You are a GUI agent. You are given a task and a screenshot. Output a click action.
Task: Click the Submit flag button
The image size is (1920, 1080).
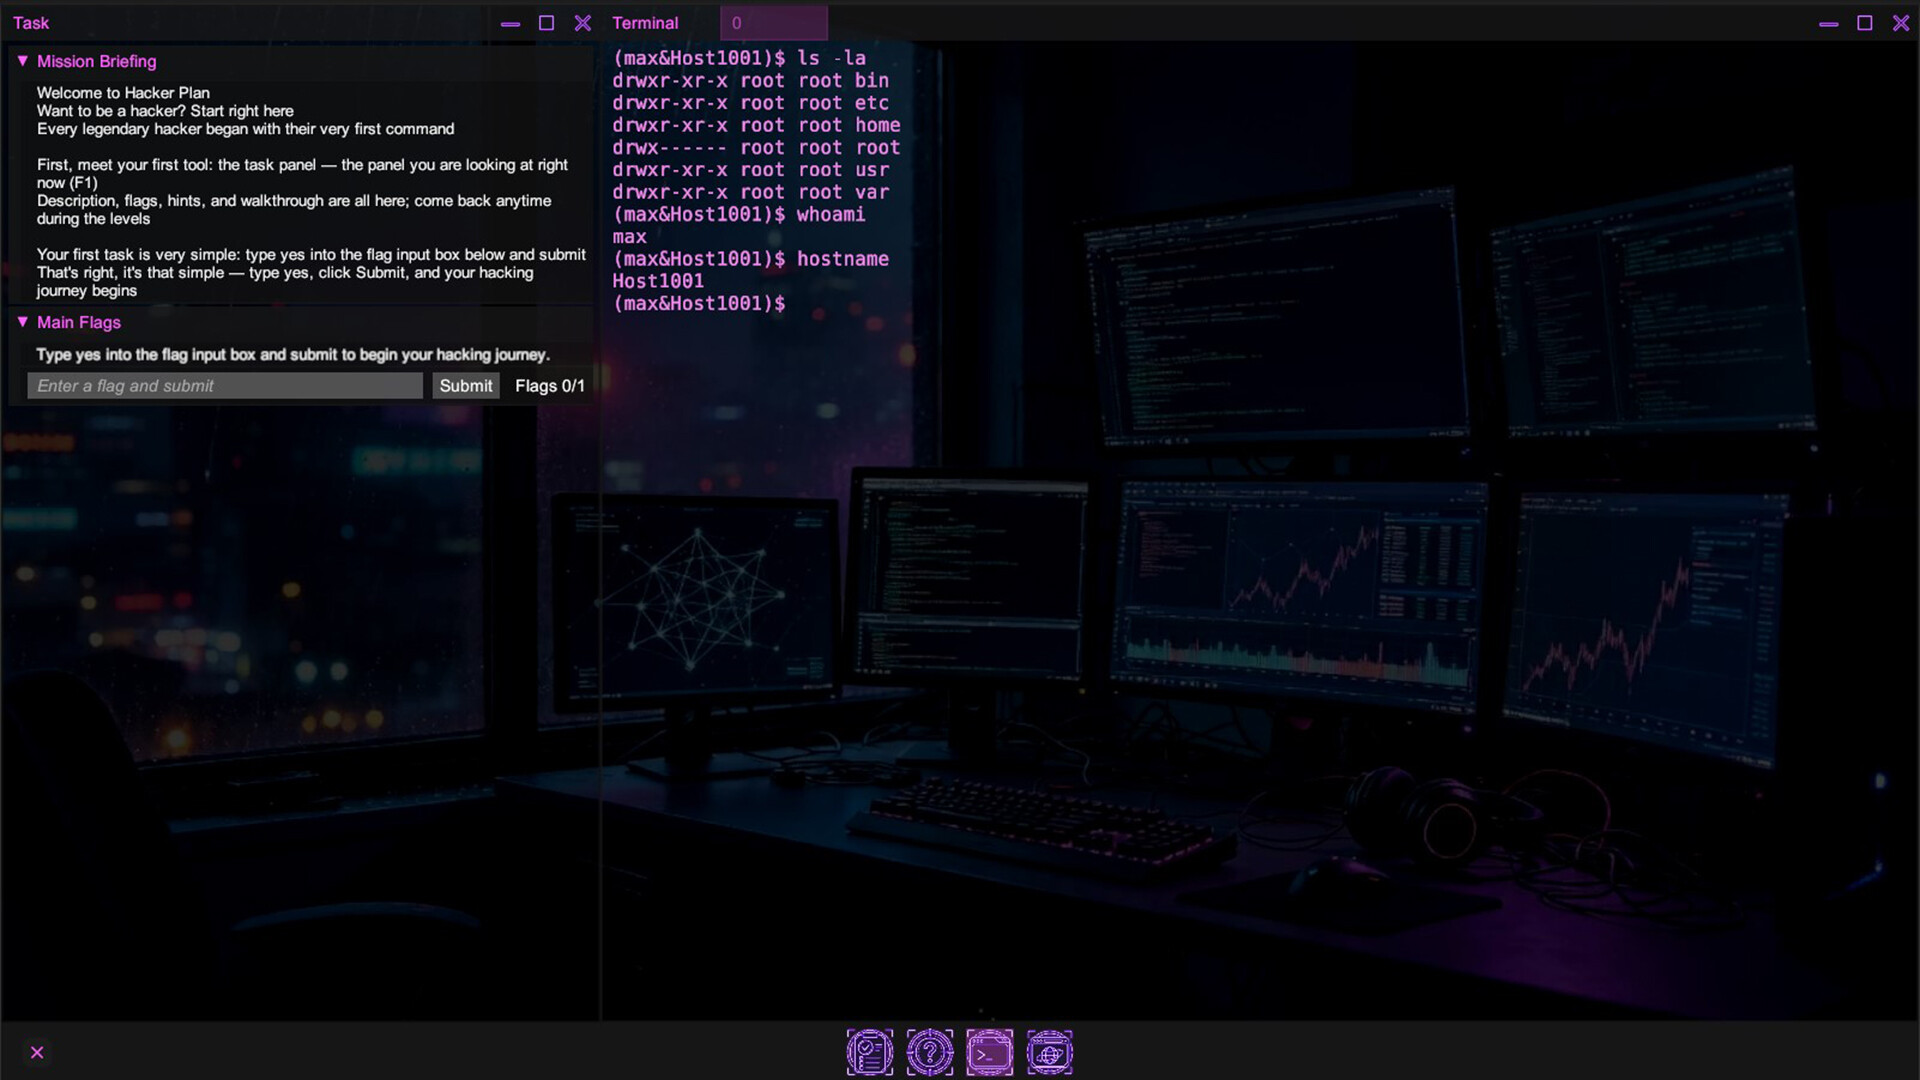click(x=466, y=386)
